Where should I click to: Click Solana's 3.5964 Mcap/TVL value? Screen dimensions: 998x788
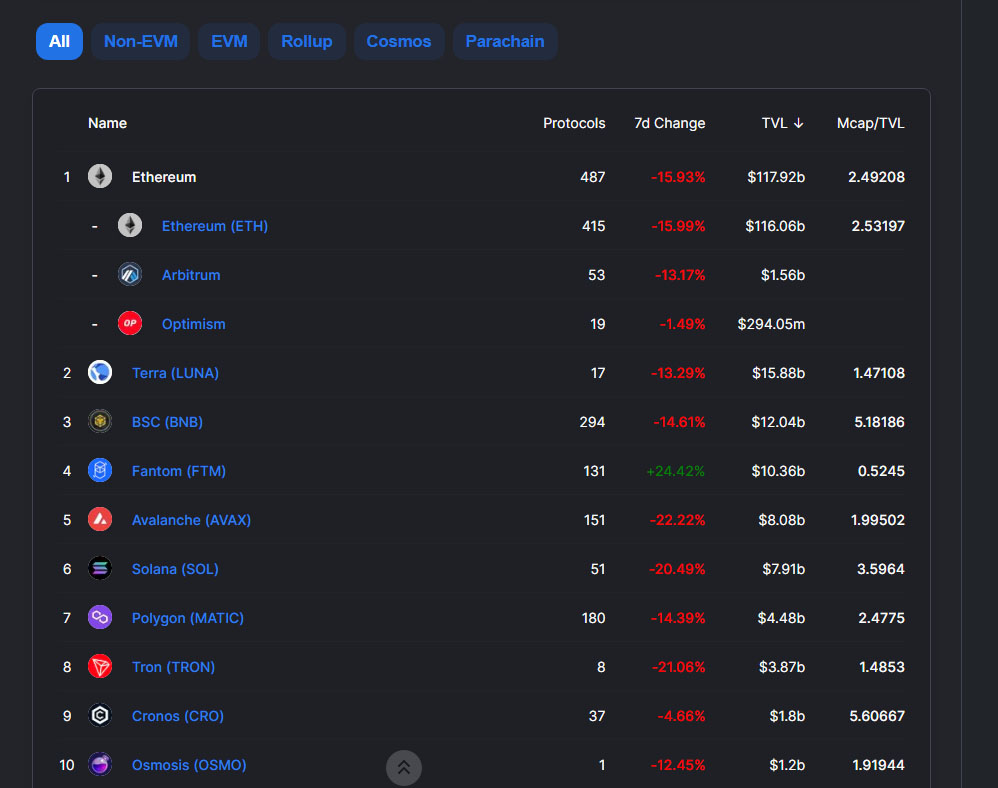(881, 569)
